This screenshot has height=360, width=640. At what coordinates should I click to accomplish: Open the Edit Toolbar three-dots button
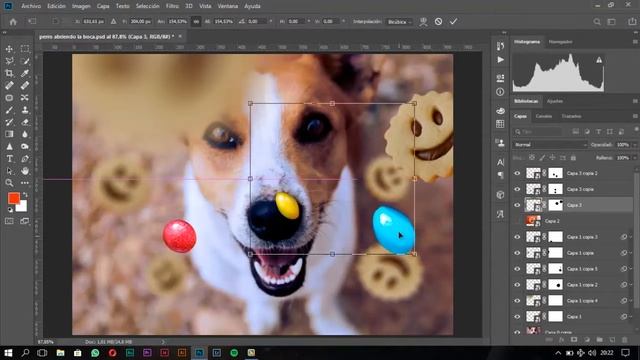pyautogui.click(x=25, y=183)
